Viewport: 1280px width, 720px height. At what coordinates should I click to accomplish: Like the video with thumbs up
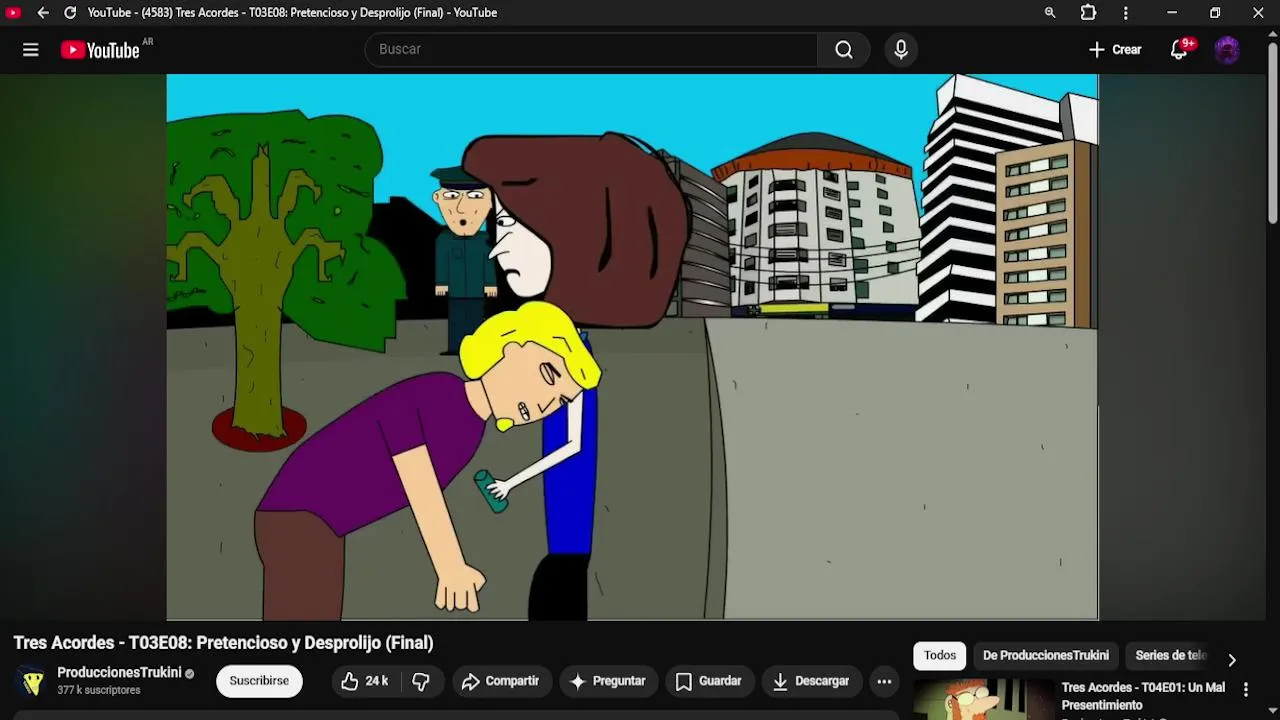366,681
